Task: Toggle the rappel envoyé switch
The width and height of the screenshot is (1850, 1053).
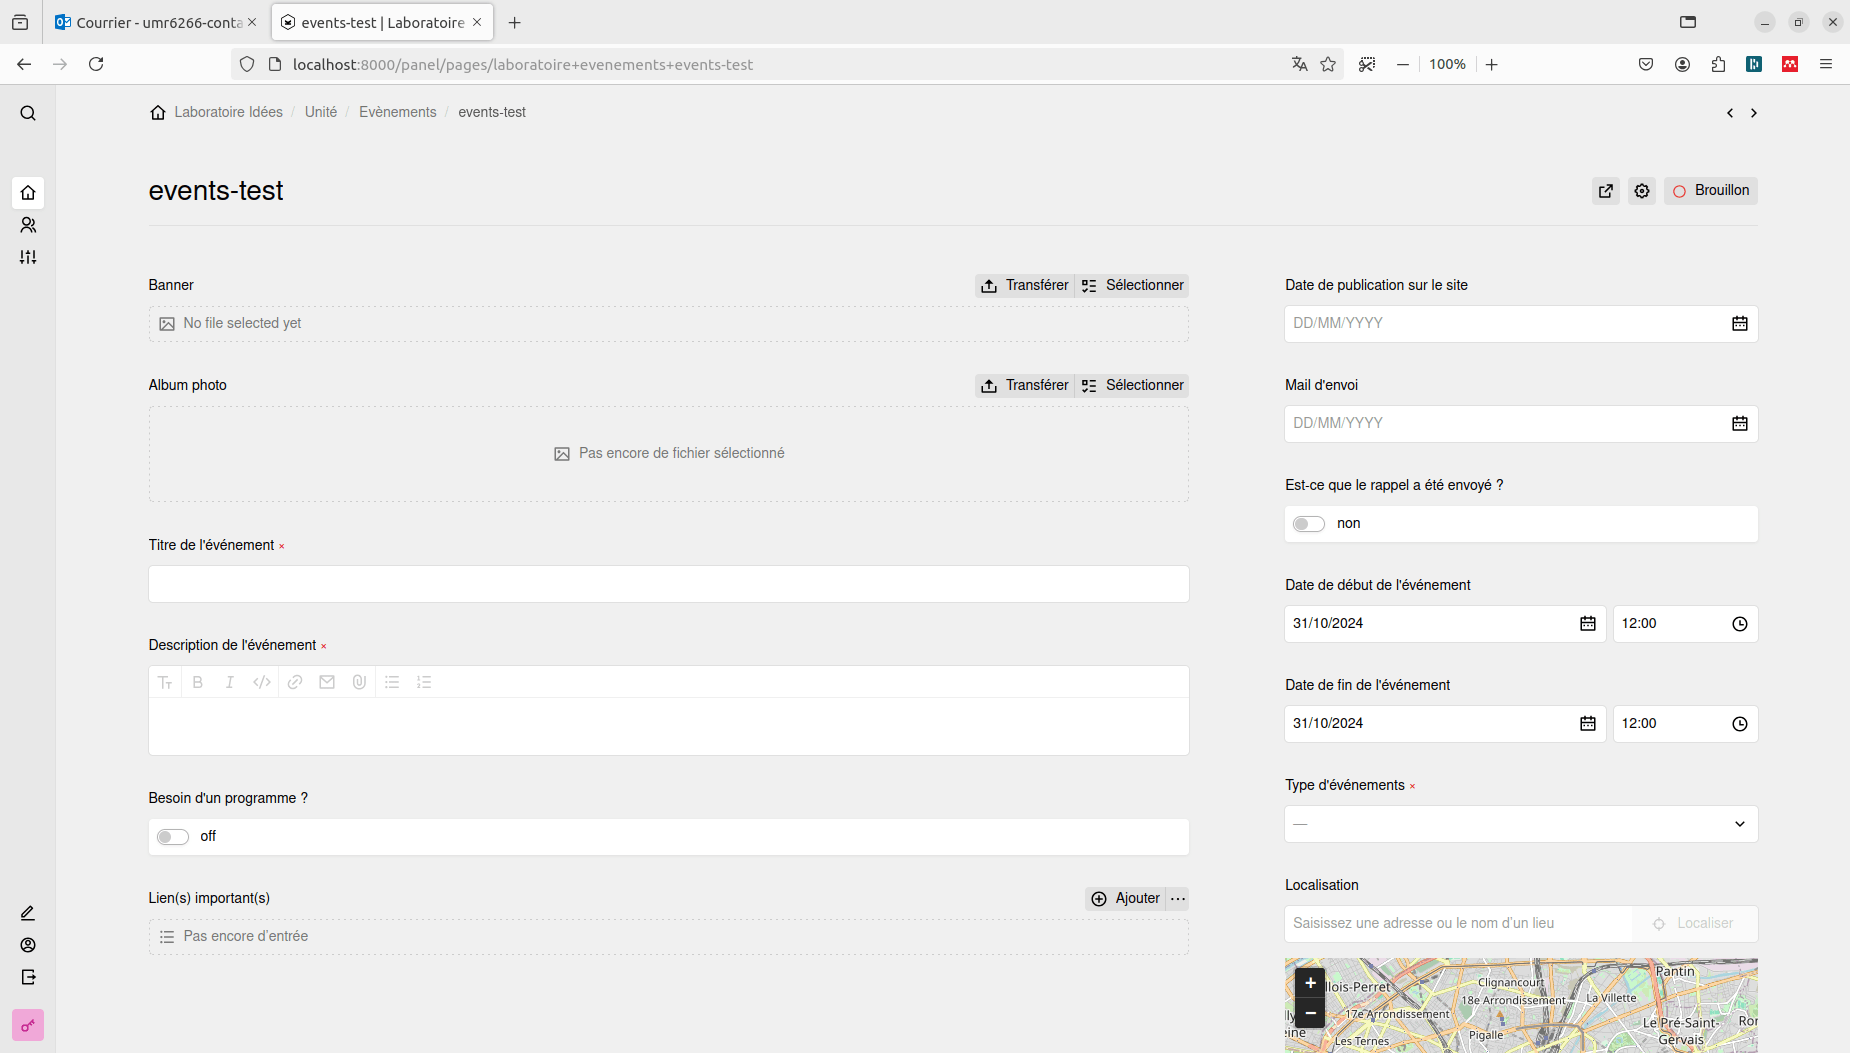Action: [1309, 524]
